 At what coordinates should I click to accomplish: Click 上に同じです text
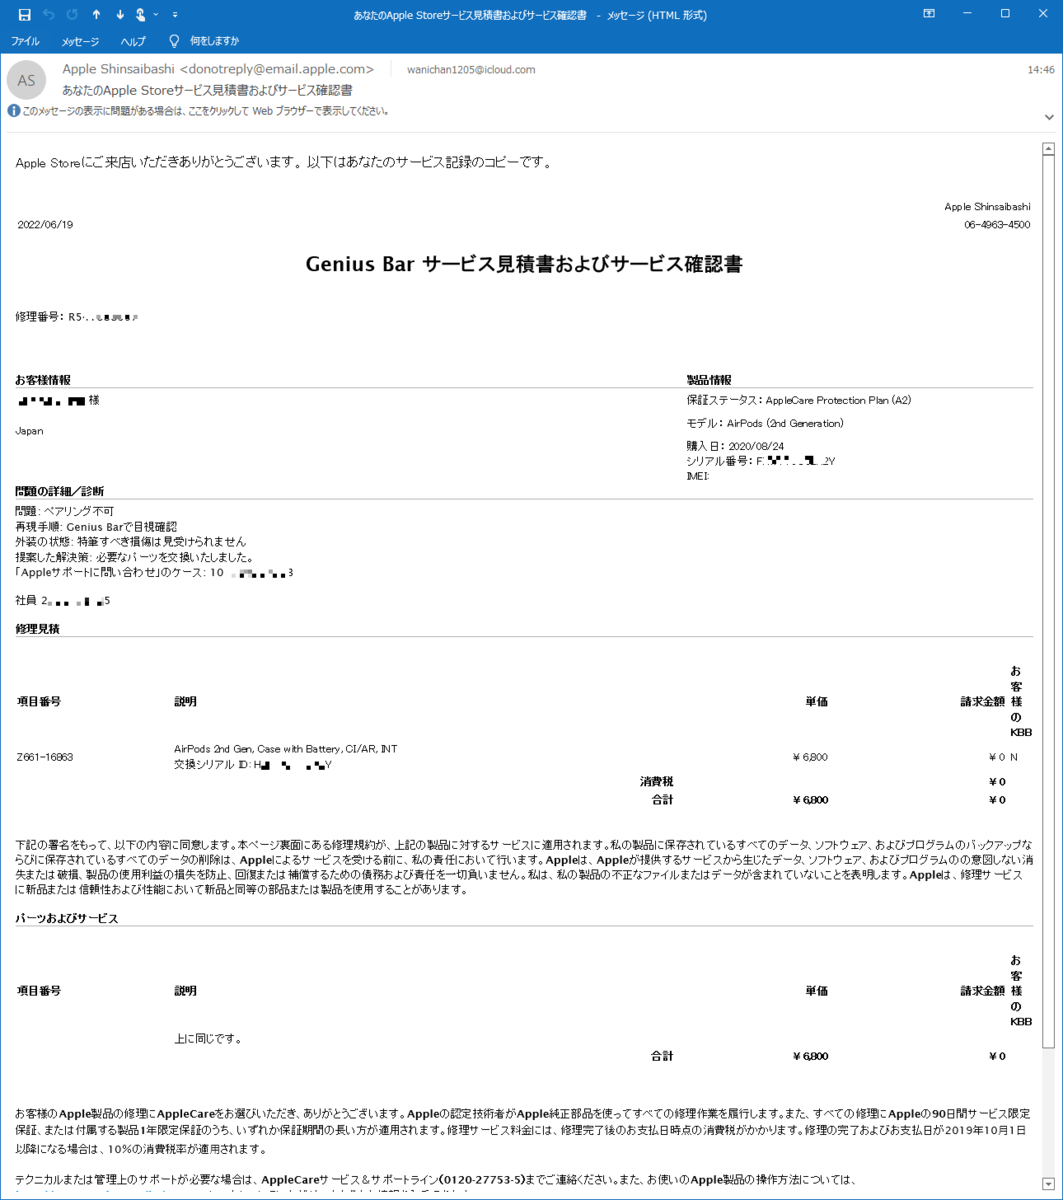click(208, 1038)
